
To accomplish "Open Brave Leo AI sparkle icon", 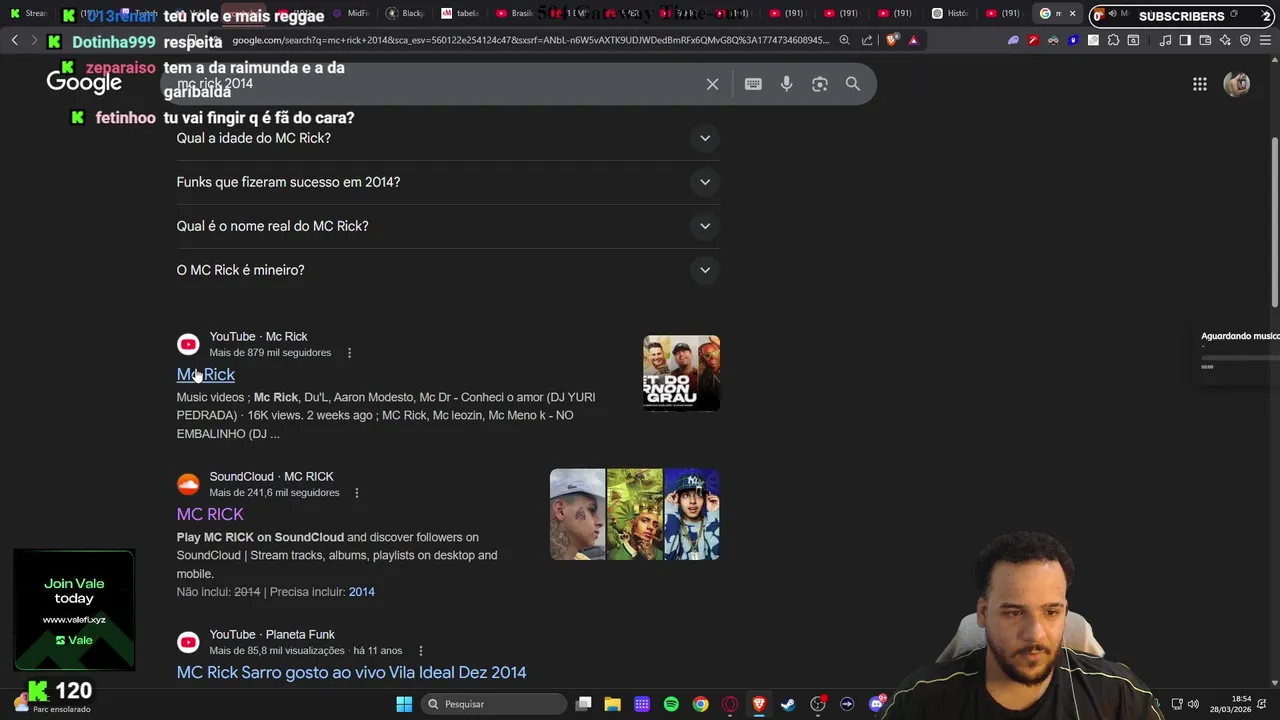I will (x=1225, y=40).
